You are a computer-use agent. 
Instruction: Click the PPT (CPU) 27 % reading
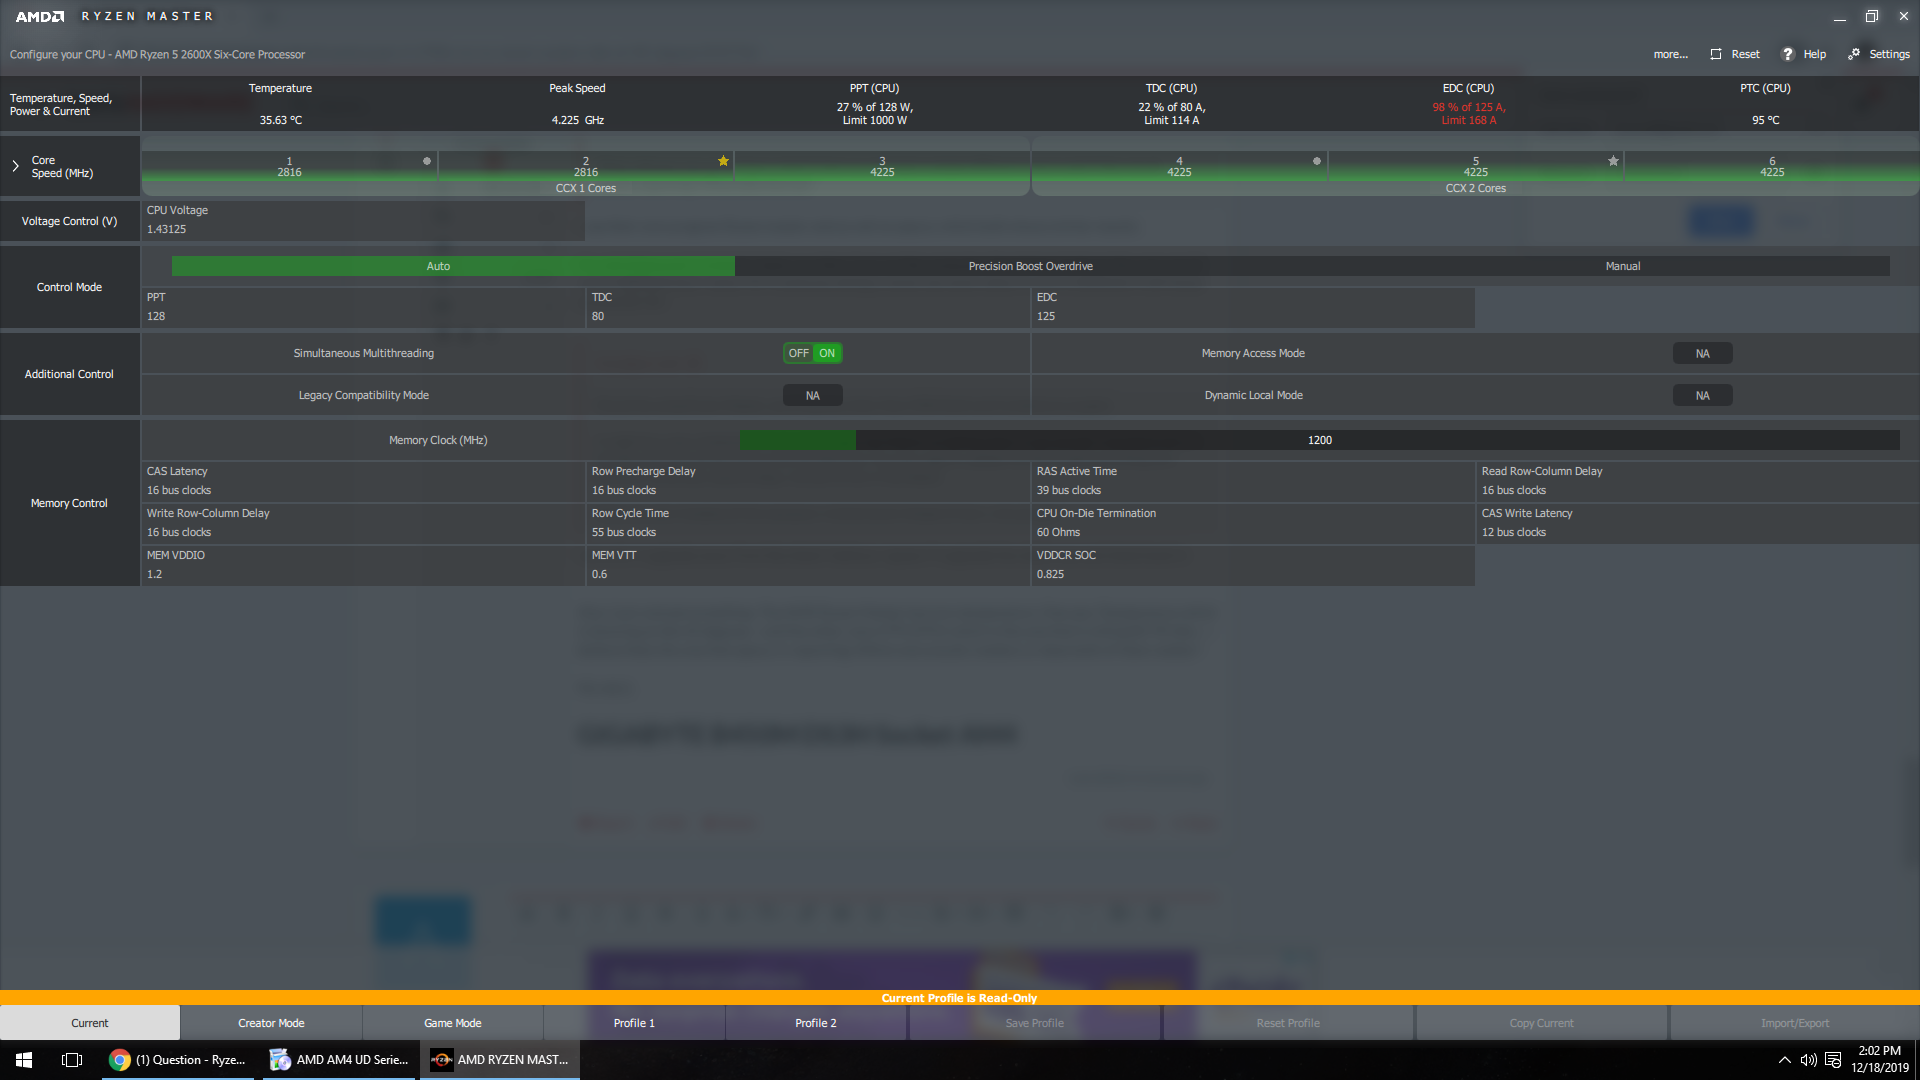pos(875,114)
